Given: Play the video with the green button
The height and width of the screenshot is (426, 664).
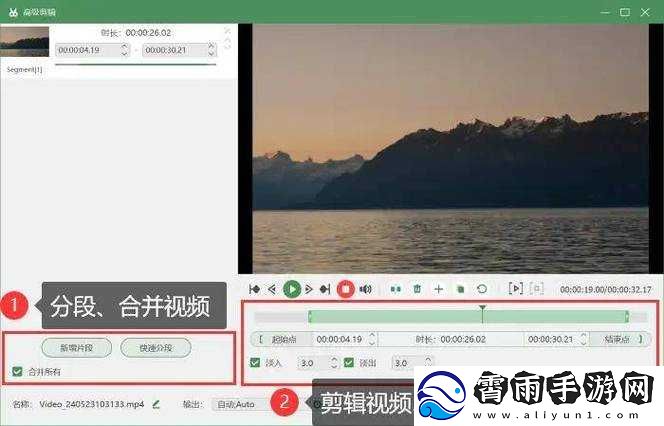Looking at the screenshot, I should point(292,290).
